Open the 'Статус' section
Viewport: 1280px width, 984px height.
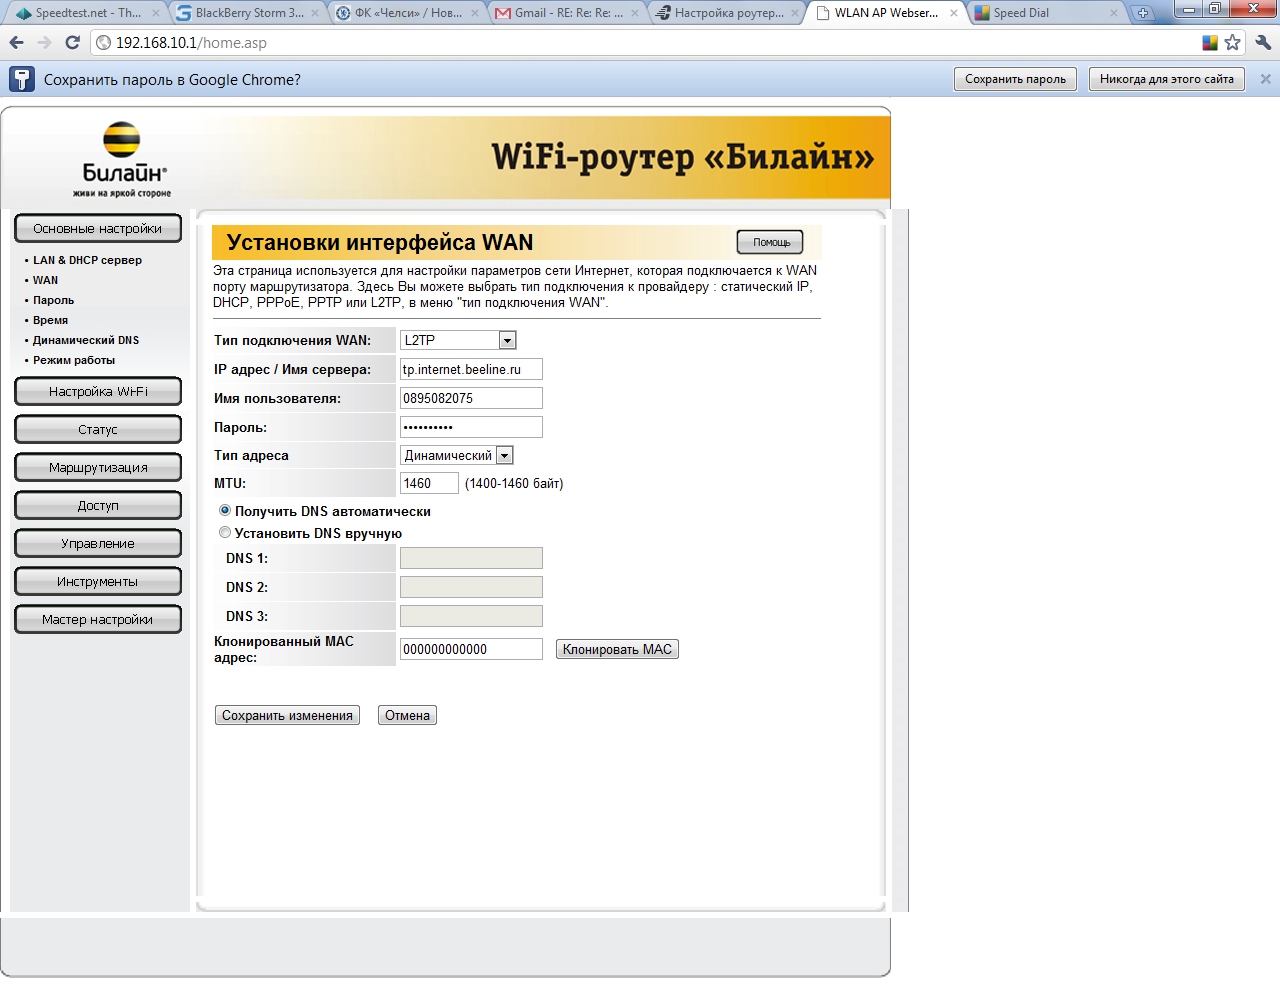98,429
